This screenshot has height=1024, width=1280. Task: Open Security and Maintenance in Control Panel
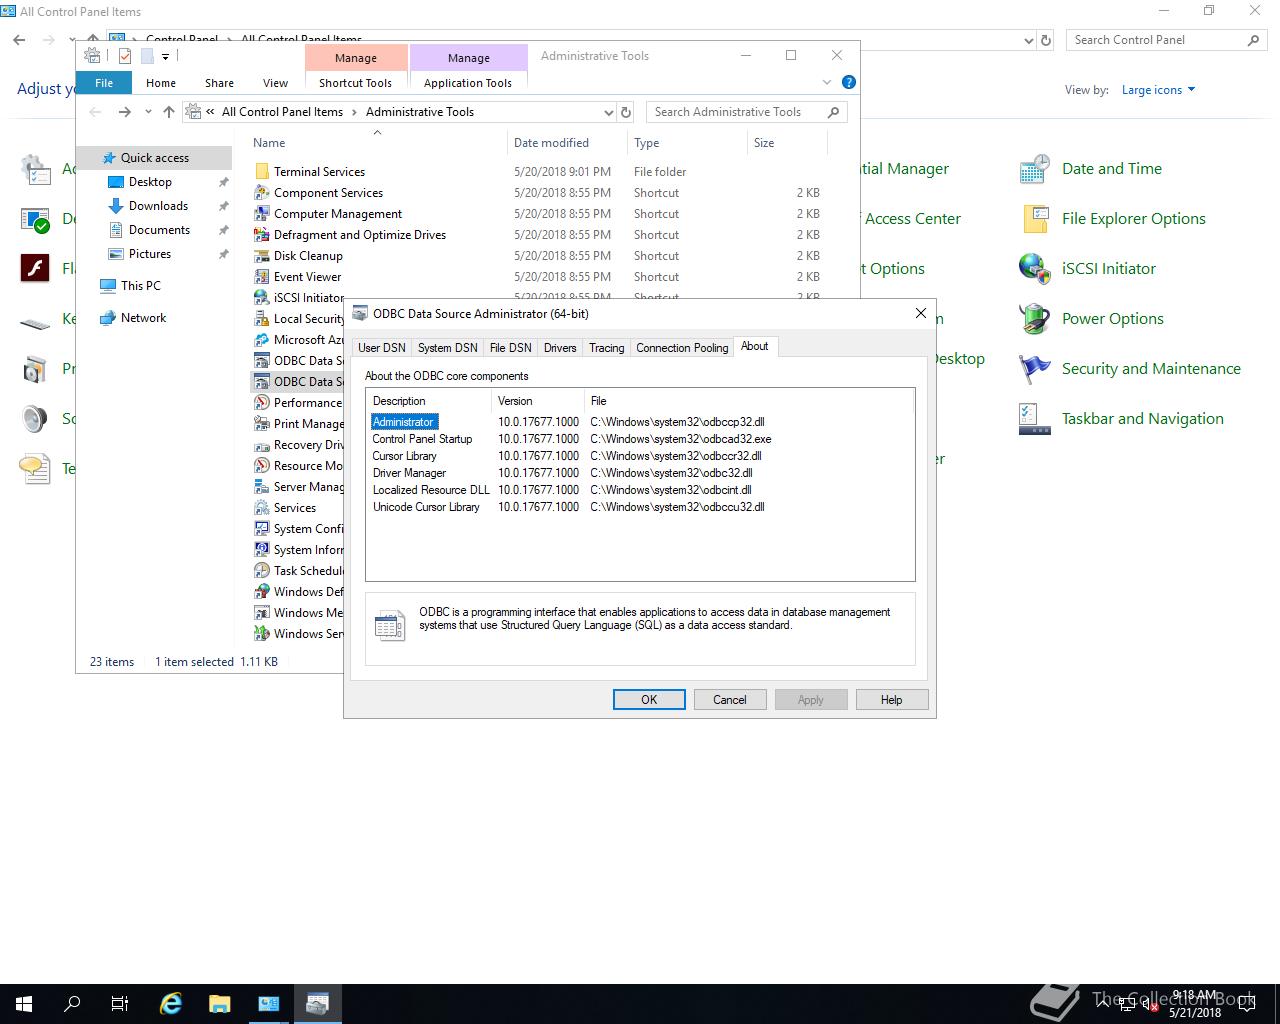(1151, 368)
